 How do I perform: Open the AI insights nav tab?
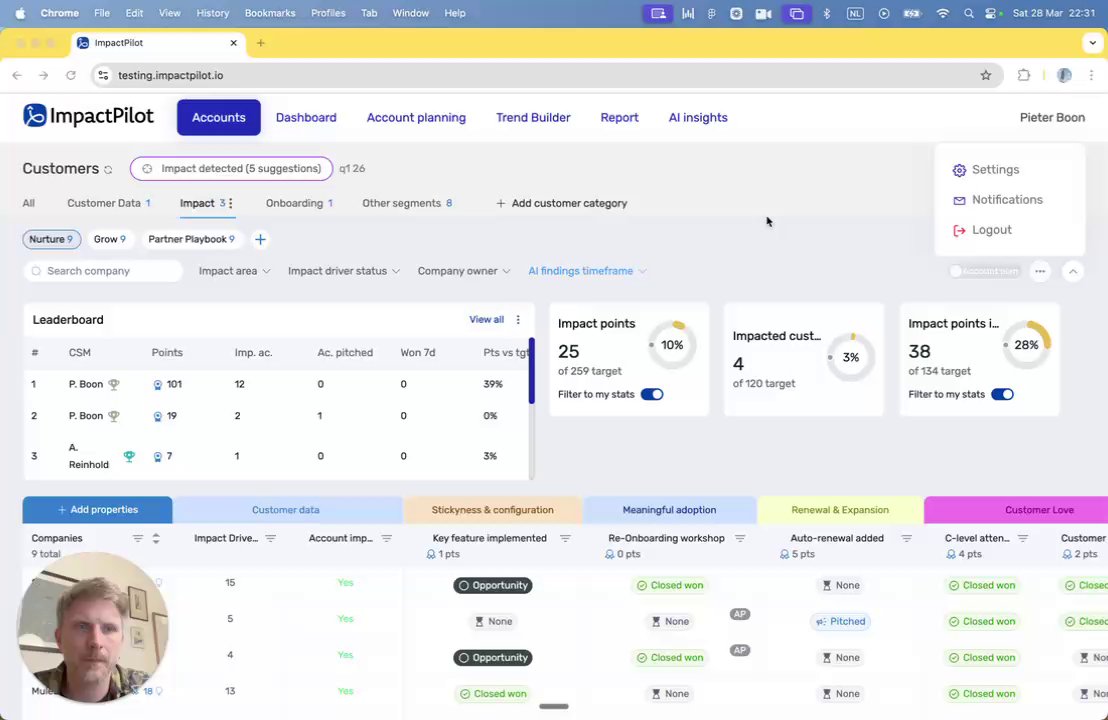click(x=698, y=117)
